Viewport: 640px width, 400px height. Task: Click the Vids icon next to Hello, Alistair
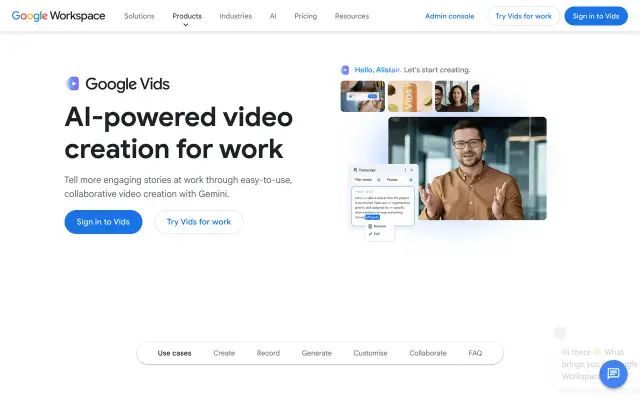coord(345,70)
